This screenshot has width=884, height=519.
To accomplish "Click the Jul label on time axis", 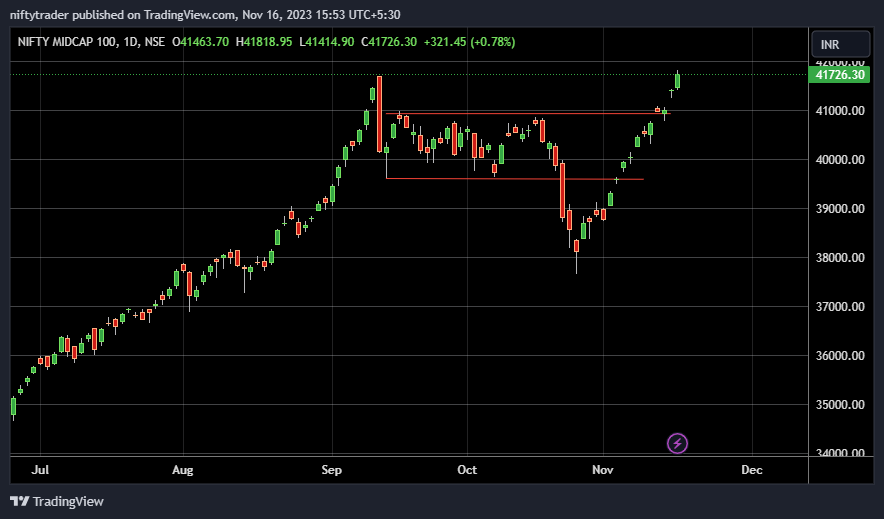I will pyautogui.click(x=40, y=469).
